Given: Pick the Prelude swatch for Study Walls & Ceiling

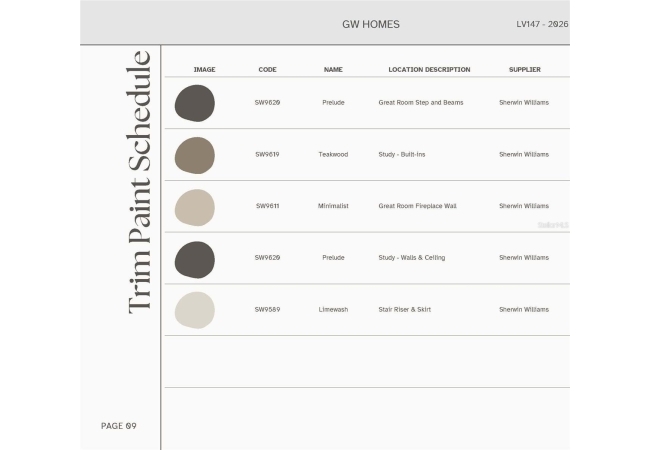Looking at the screenshot, I should pyautogui.click(x=194, y=259).
